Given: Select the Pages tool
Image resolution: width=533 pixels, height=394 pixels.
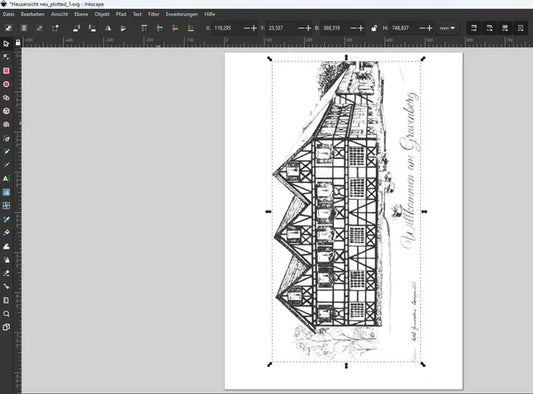Looking at the screenshot, I should (x=6, y=327).
